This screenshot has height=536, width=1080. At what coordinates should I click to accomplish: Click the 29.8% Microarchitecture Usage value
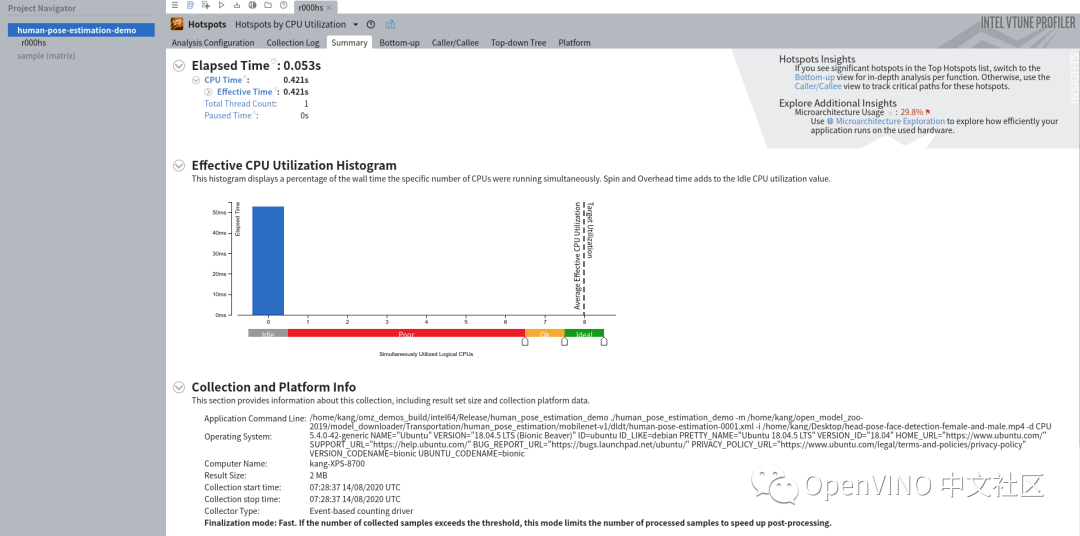[912, 112]
